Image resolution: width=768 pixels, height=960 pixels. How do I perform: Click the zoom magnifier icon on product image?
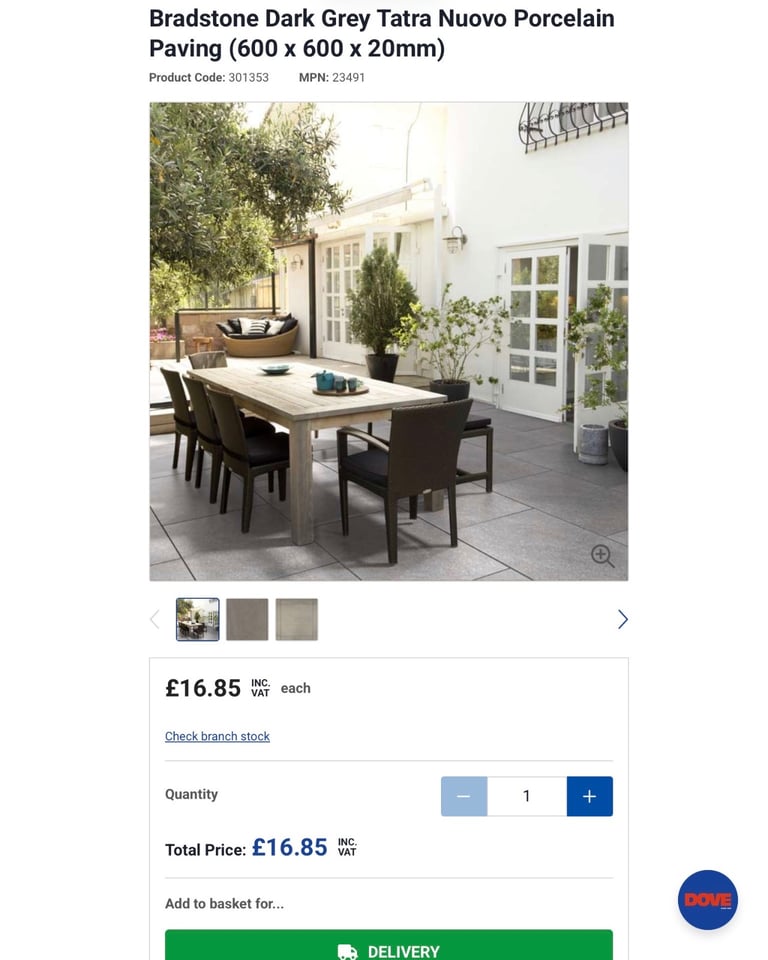coord(602,556)
